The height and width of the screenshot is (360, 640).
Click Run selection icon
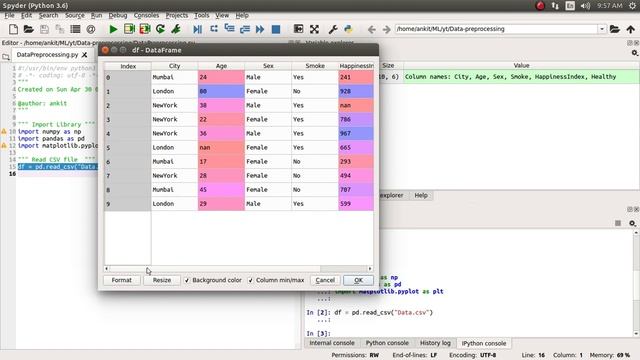[176, 29]
